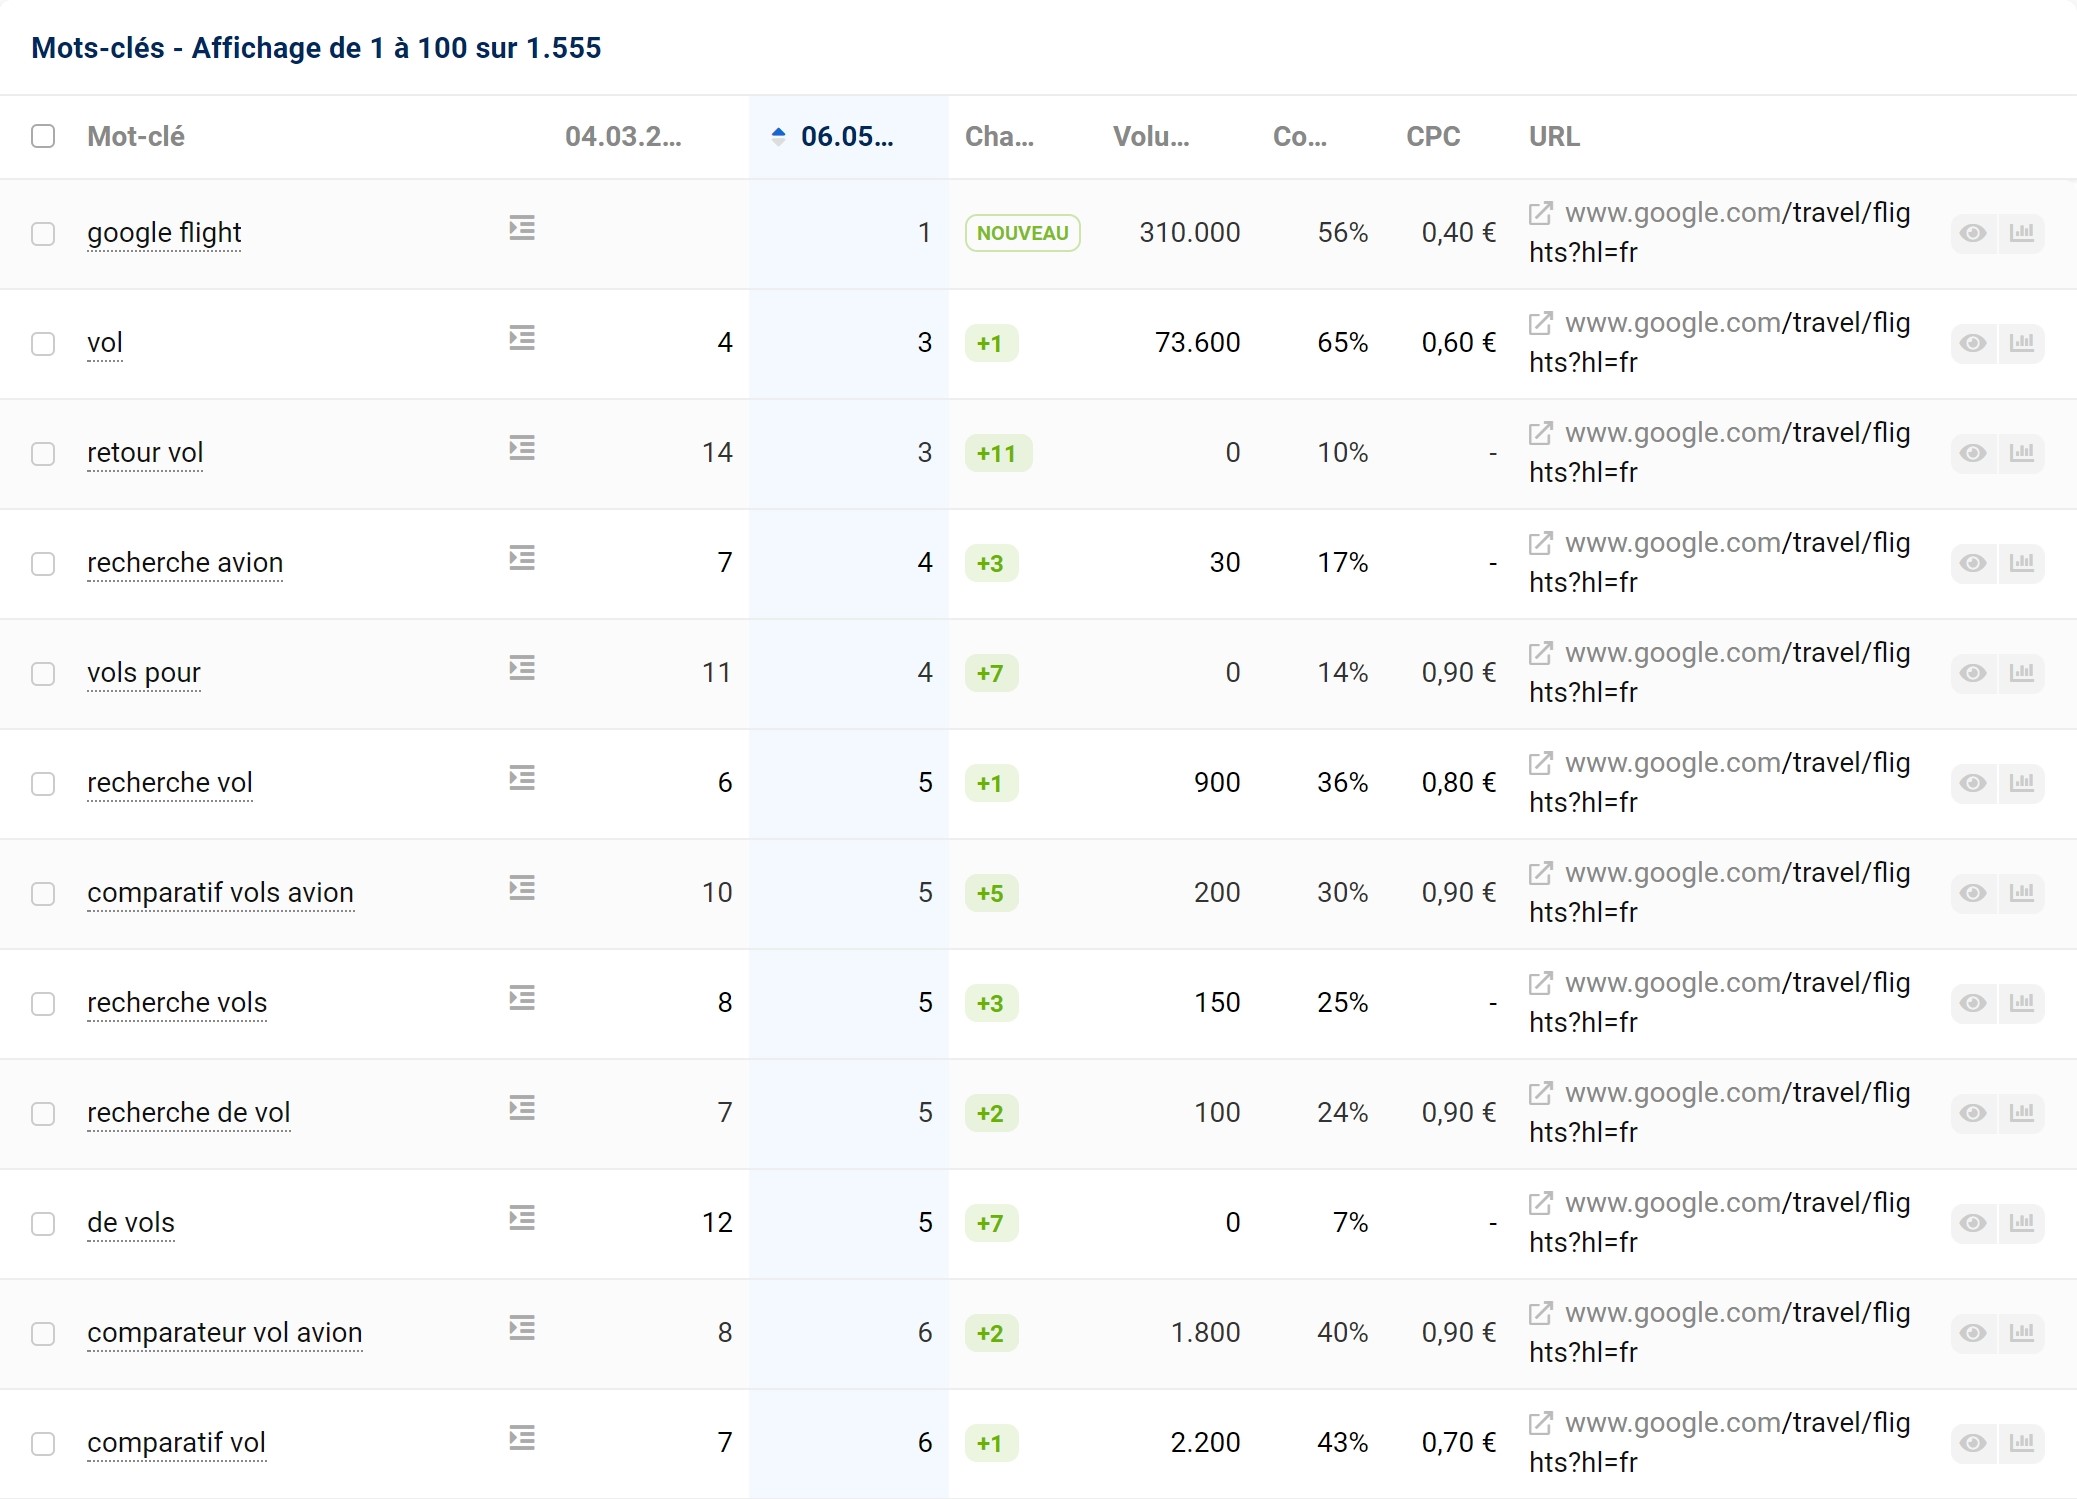Screen dimensions: 2077x1499
Task: Show history chart icon for recherche avion
Action: pos(2022,563)
